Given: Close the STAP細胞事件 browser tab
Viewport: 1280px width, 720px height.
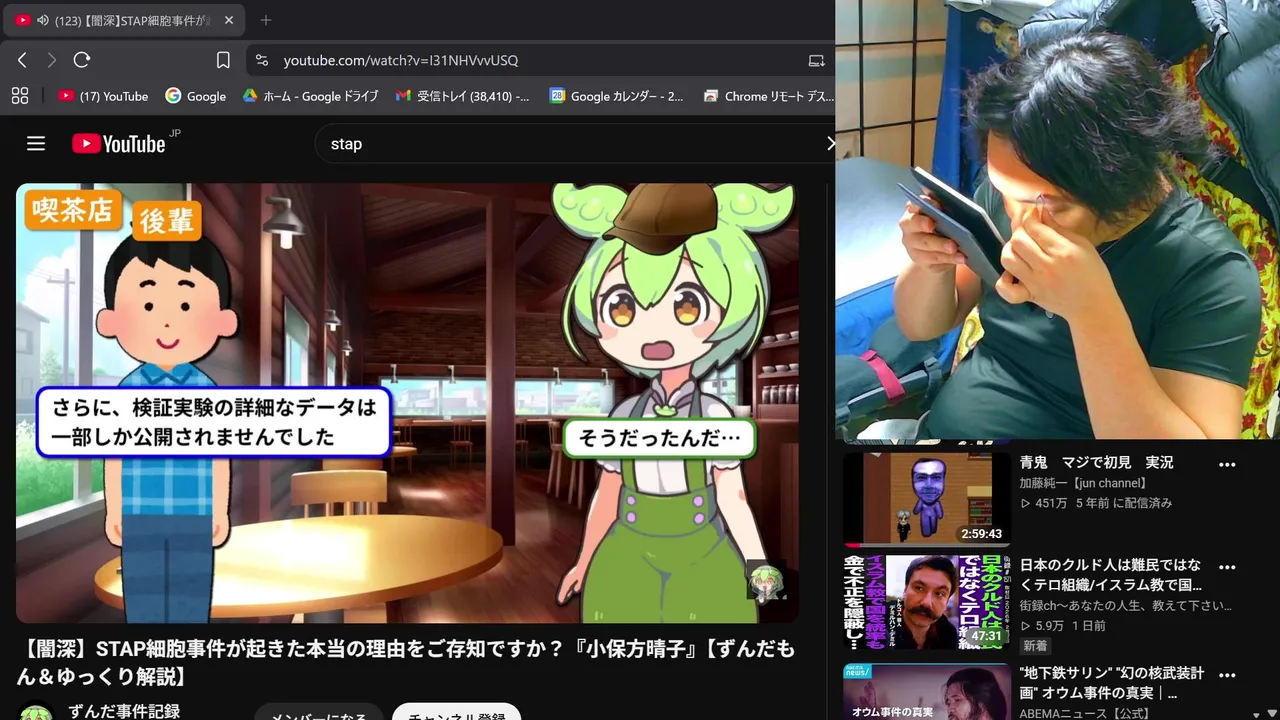Looking at the screenshot, I should pyautogui.click(x=229, y=20).
